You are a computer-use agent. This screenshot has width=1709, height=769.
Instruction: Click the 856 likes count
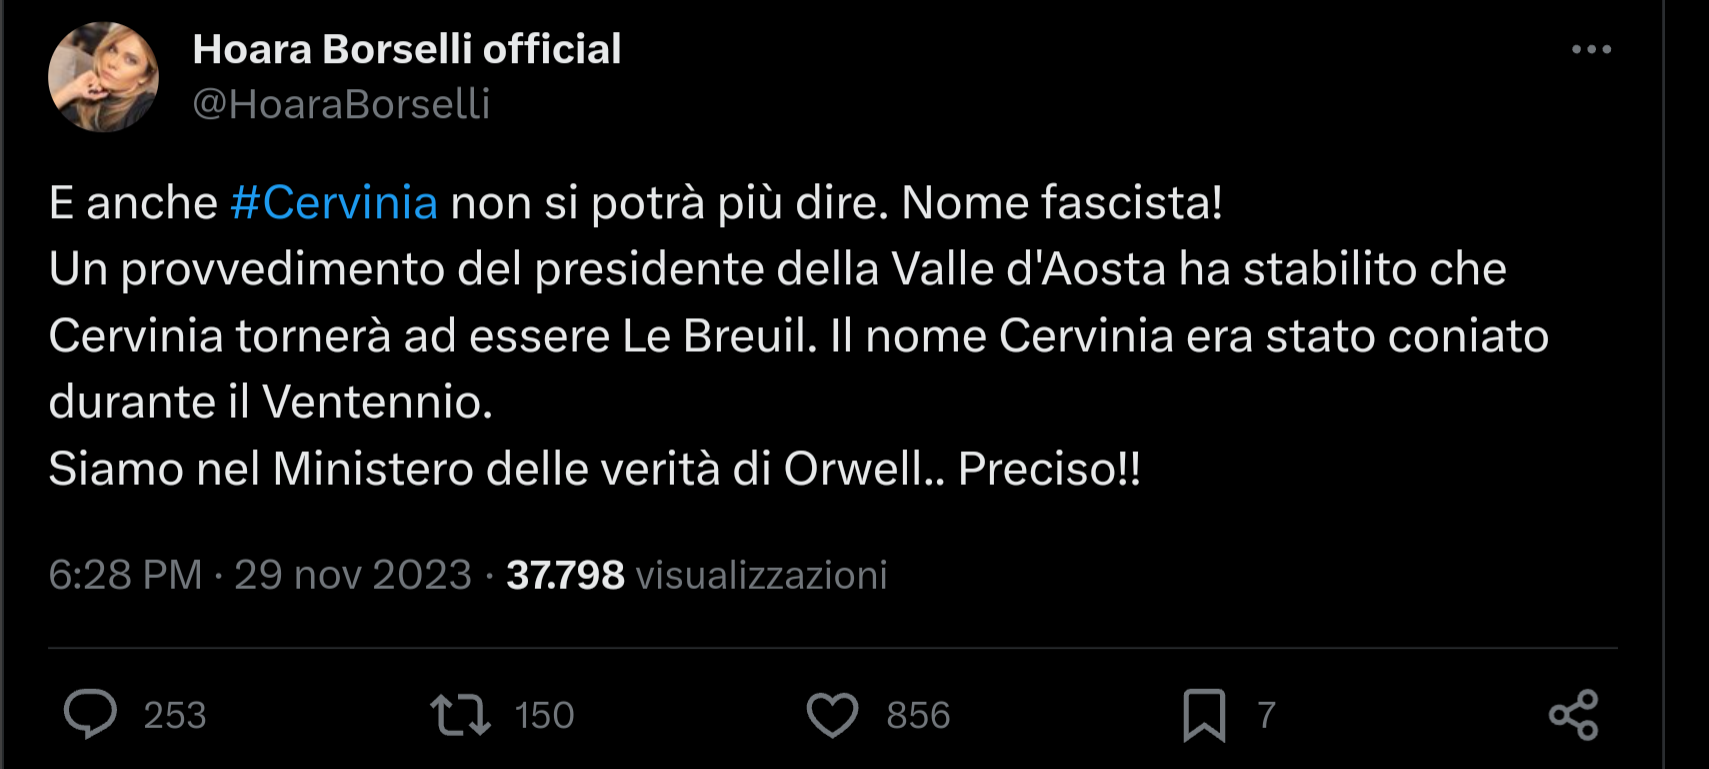coord(917,715)
